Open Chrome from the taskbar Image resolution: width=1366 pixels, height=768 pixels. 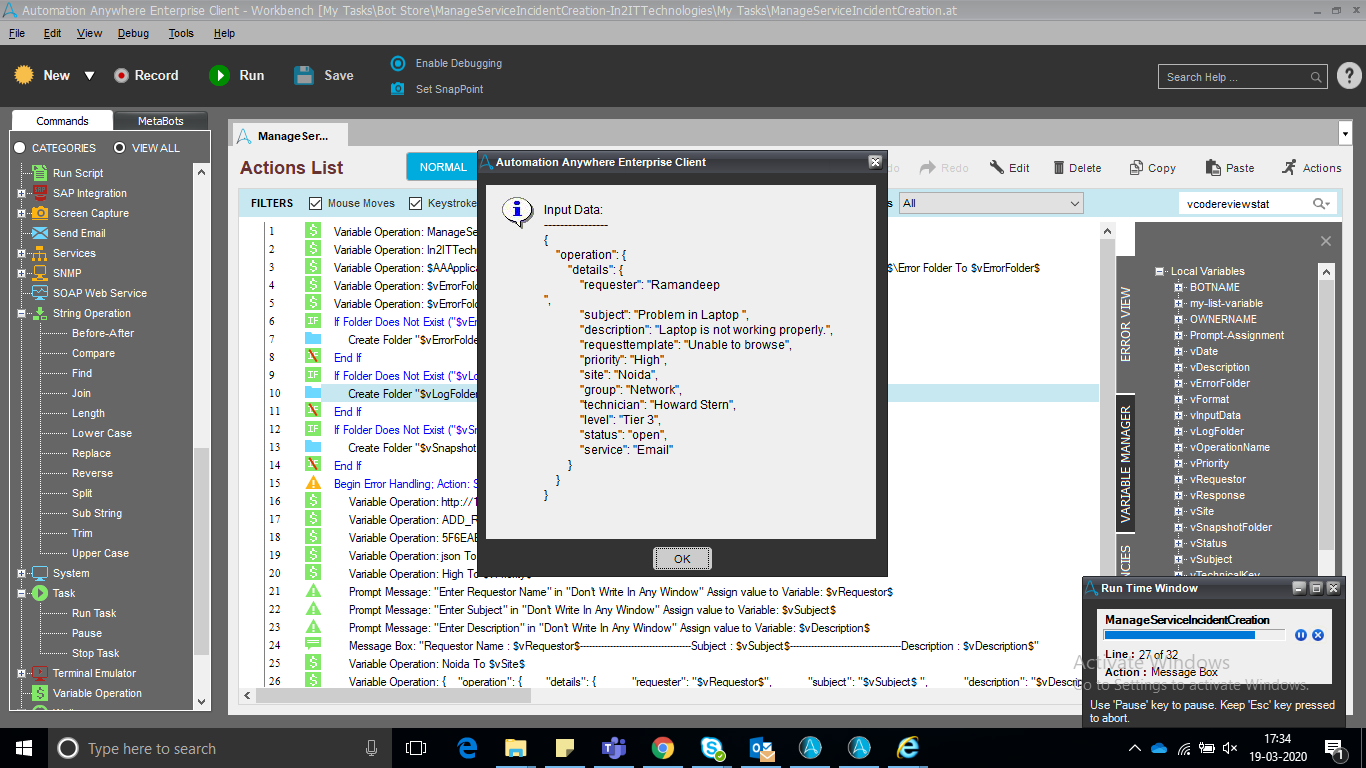click(662, 748)
